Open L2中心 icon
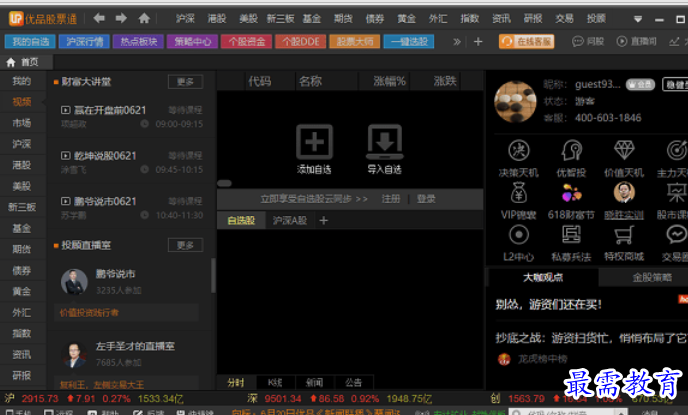Viewport: 688px width, 415px height. click(519, 235)
